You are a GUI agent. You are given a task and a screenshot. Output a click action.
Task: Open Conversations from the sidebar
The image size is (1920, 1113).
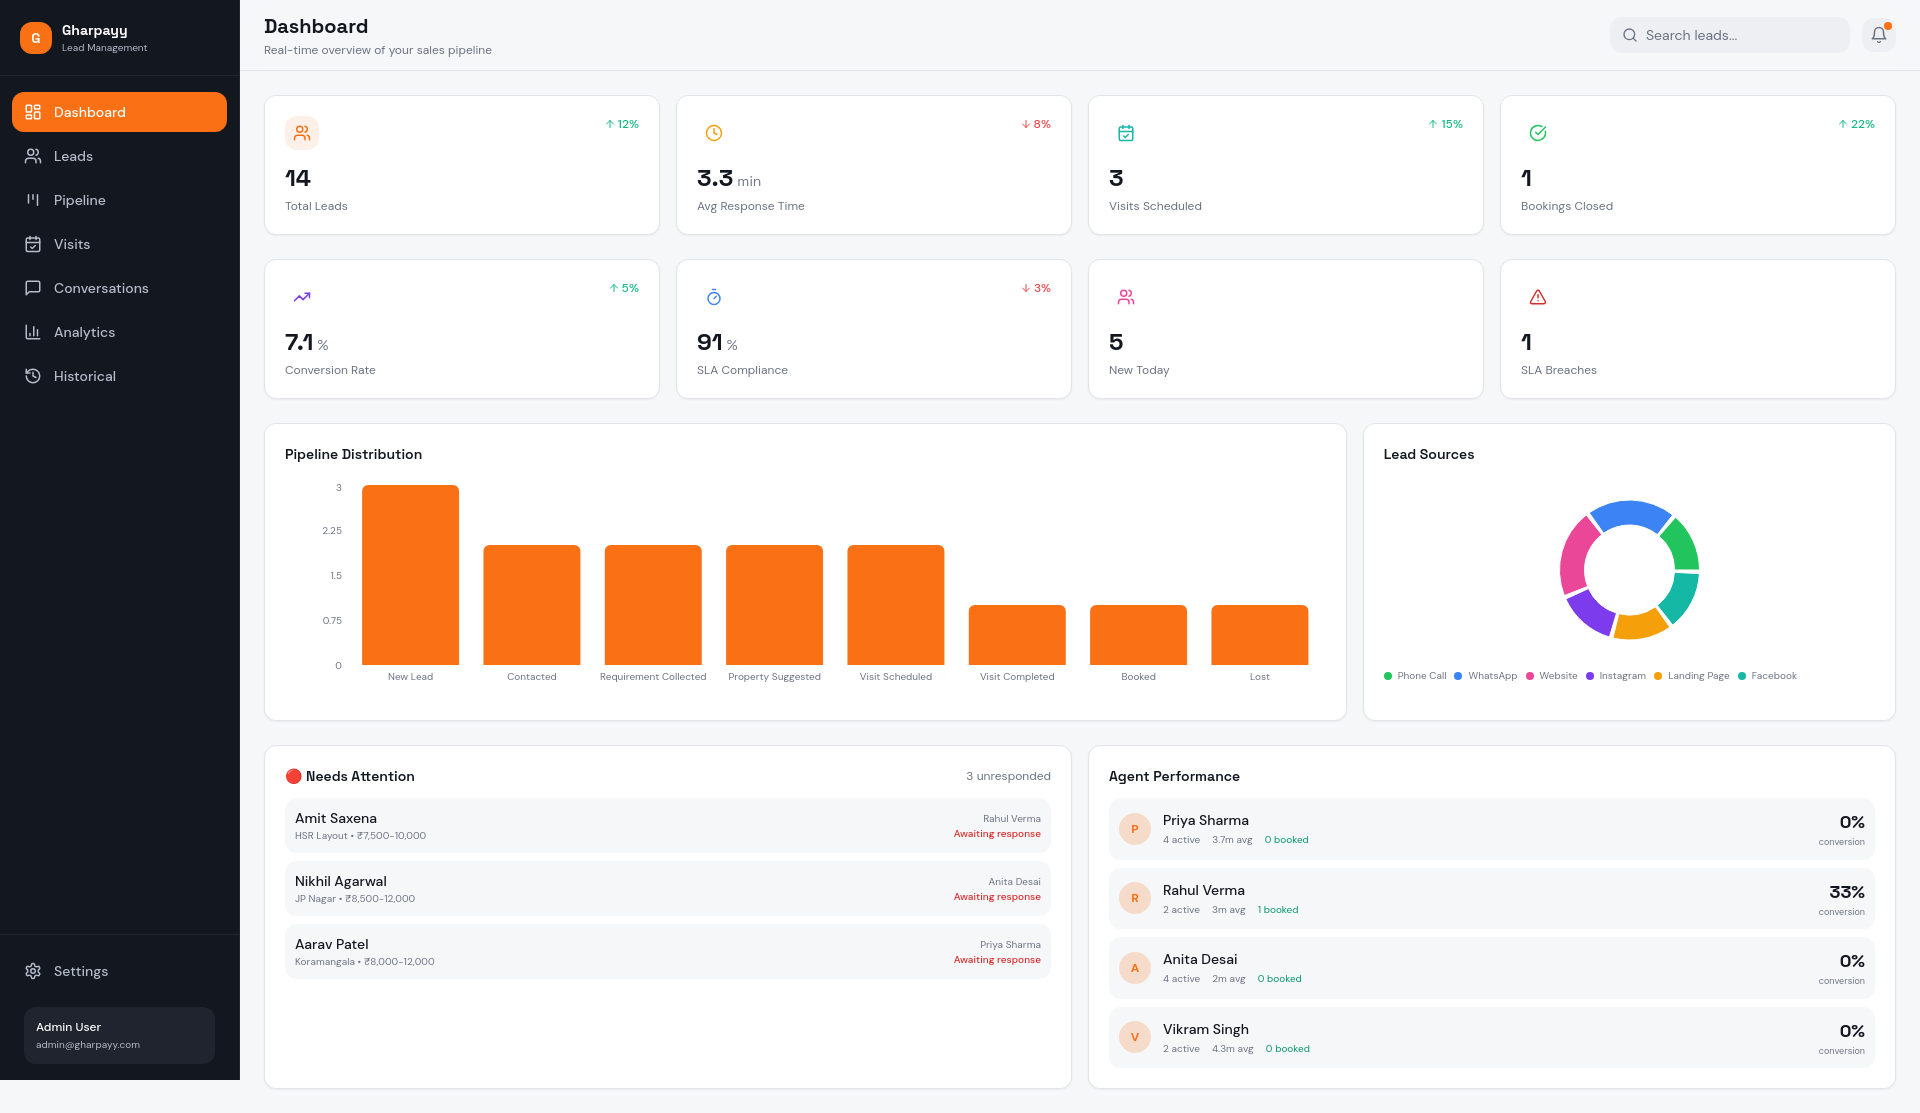click(x=119, y=288)
